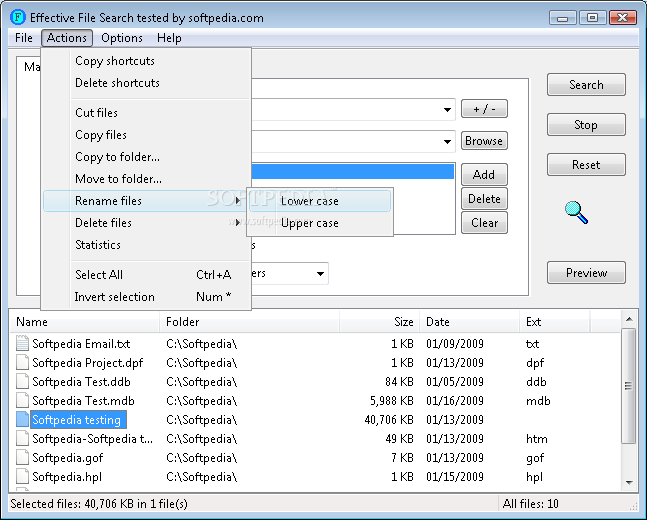Click the Preview button
Image resolution: width=647 pixels, height=520 pixels.
[x=586, y=272]
